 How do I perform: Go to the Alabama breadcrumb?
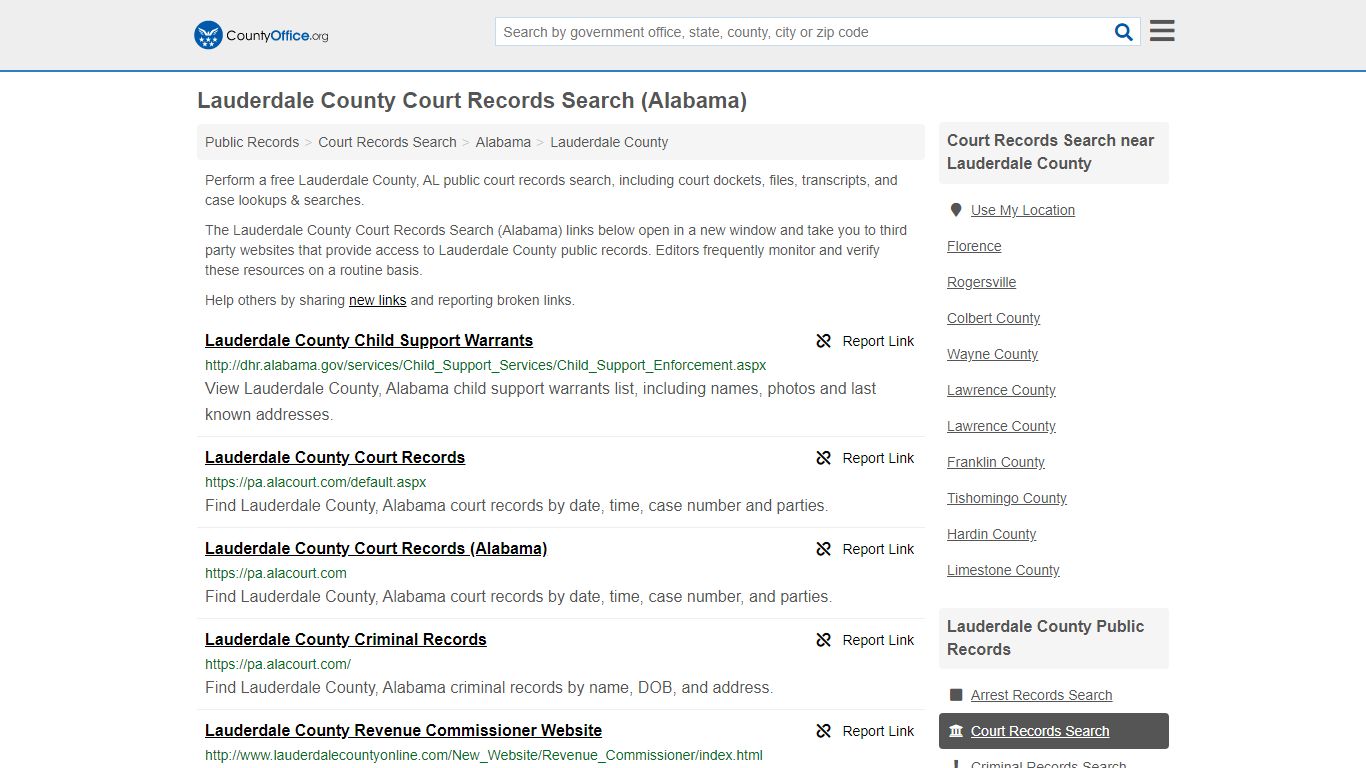pos(503,142)
